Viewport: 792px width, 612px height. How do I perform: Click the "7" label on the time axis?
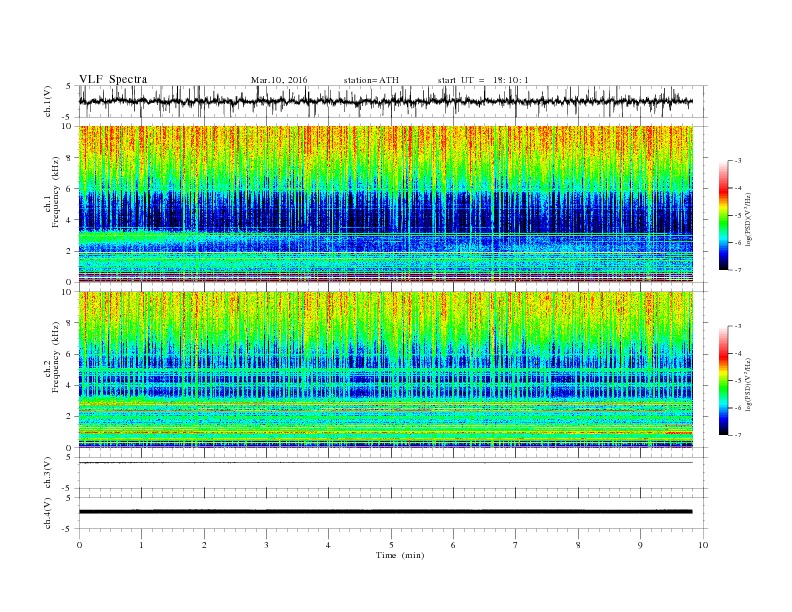[516, 545]
